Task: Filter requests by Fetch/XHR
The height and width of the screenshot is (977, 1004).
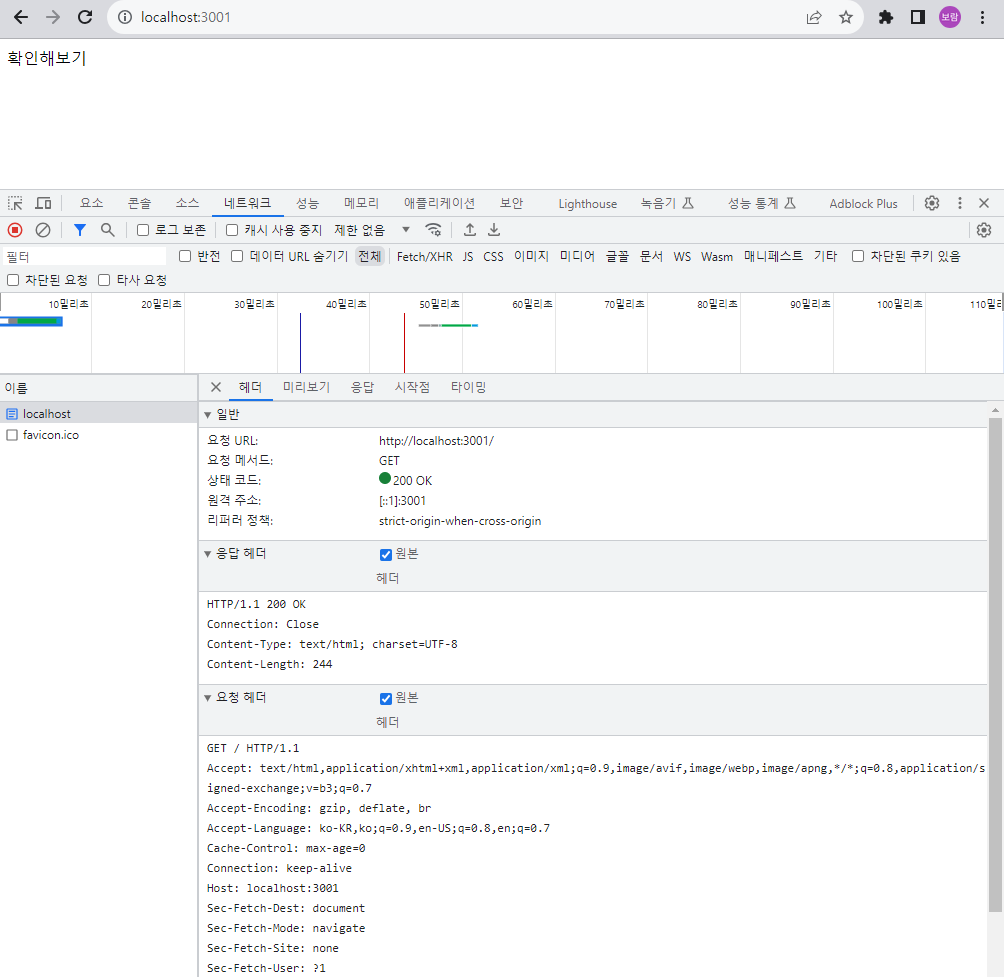Action: click(425, 256)
